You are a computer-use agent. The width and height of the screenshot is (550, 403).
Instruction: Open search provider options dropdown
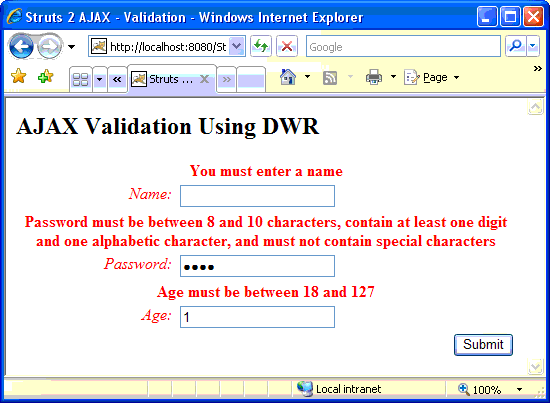tap(533, 46)
